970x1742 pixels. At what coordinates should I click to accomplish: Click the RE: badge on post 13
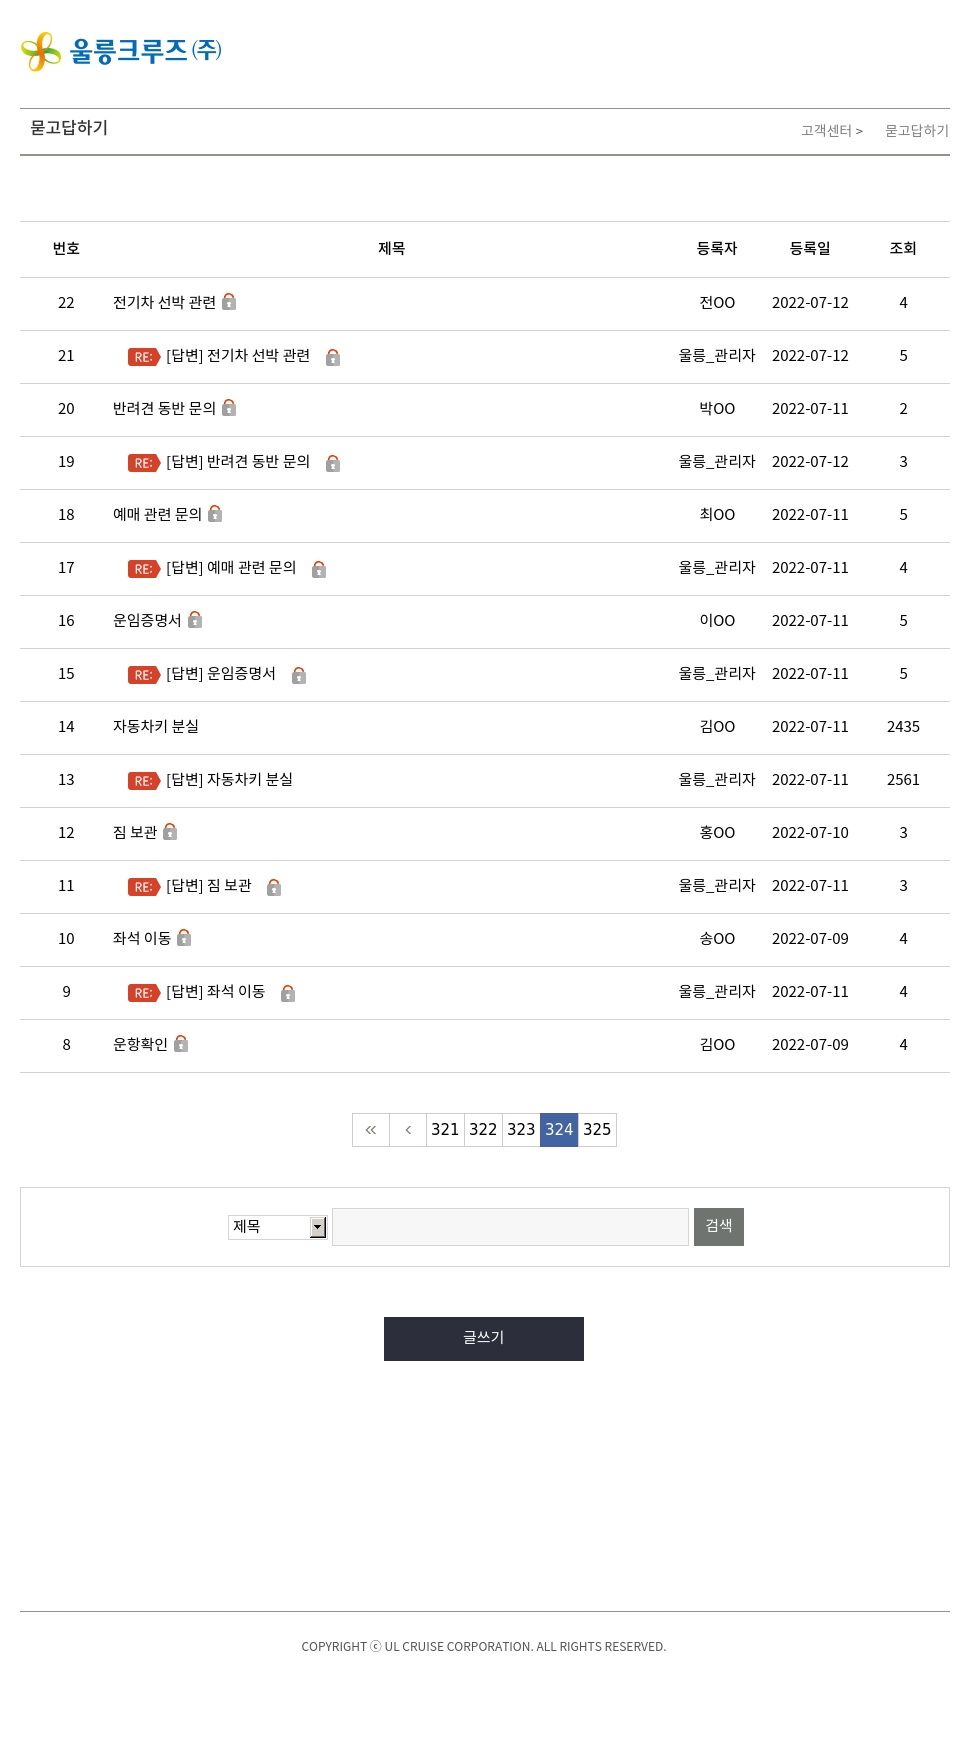pos(144,781)
